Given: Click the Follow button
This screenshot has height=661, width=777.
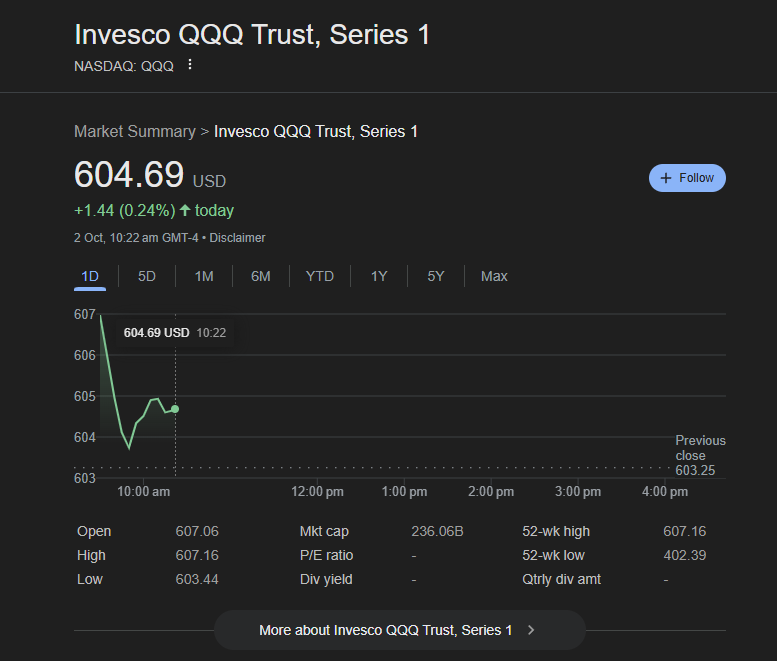Looking at the screenshot, I should 687,178.
